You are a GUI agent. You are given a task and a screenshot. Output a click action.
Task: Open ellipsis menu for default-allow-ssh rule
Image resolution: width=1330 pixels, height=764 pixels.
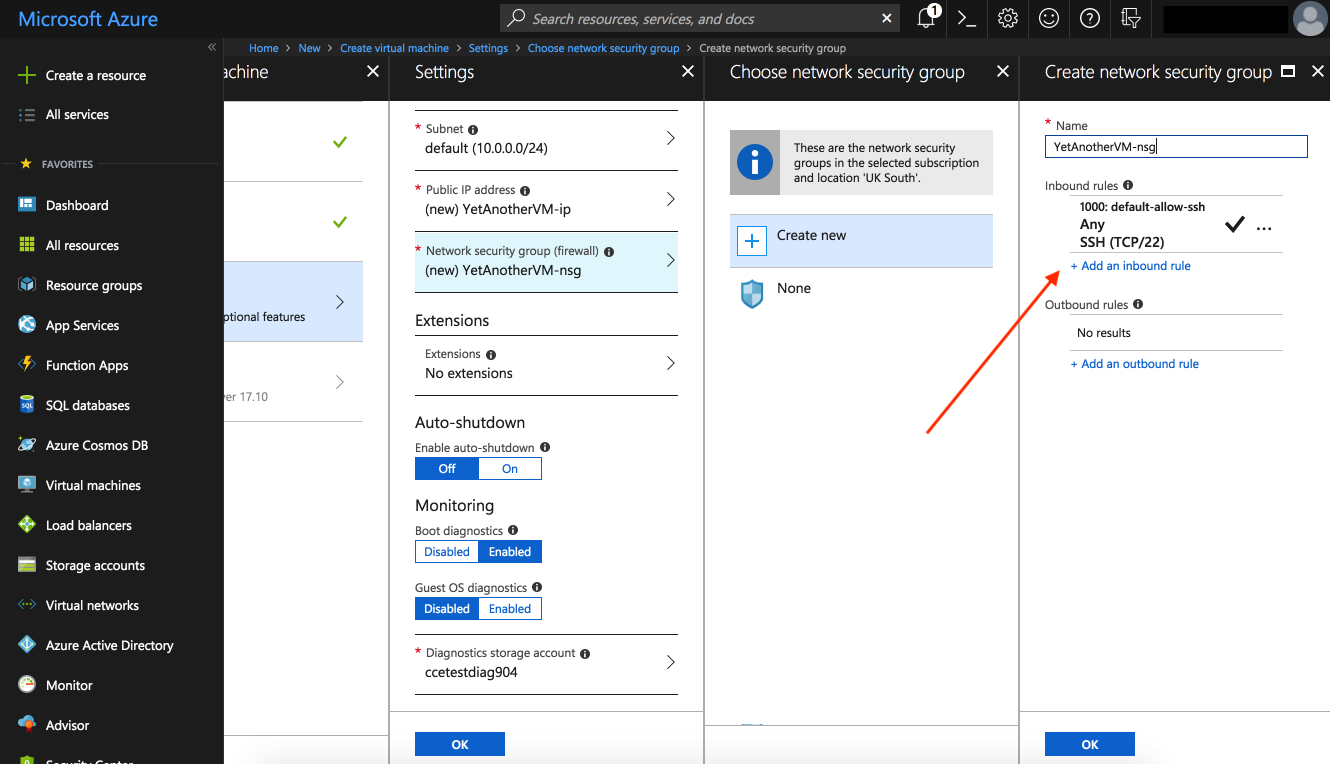click(1264, 229)
